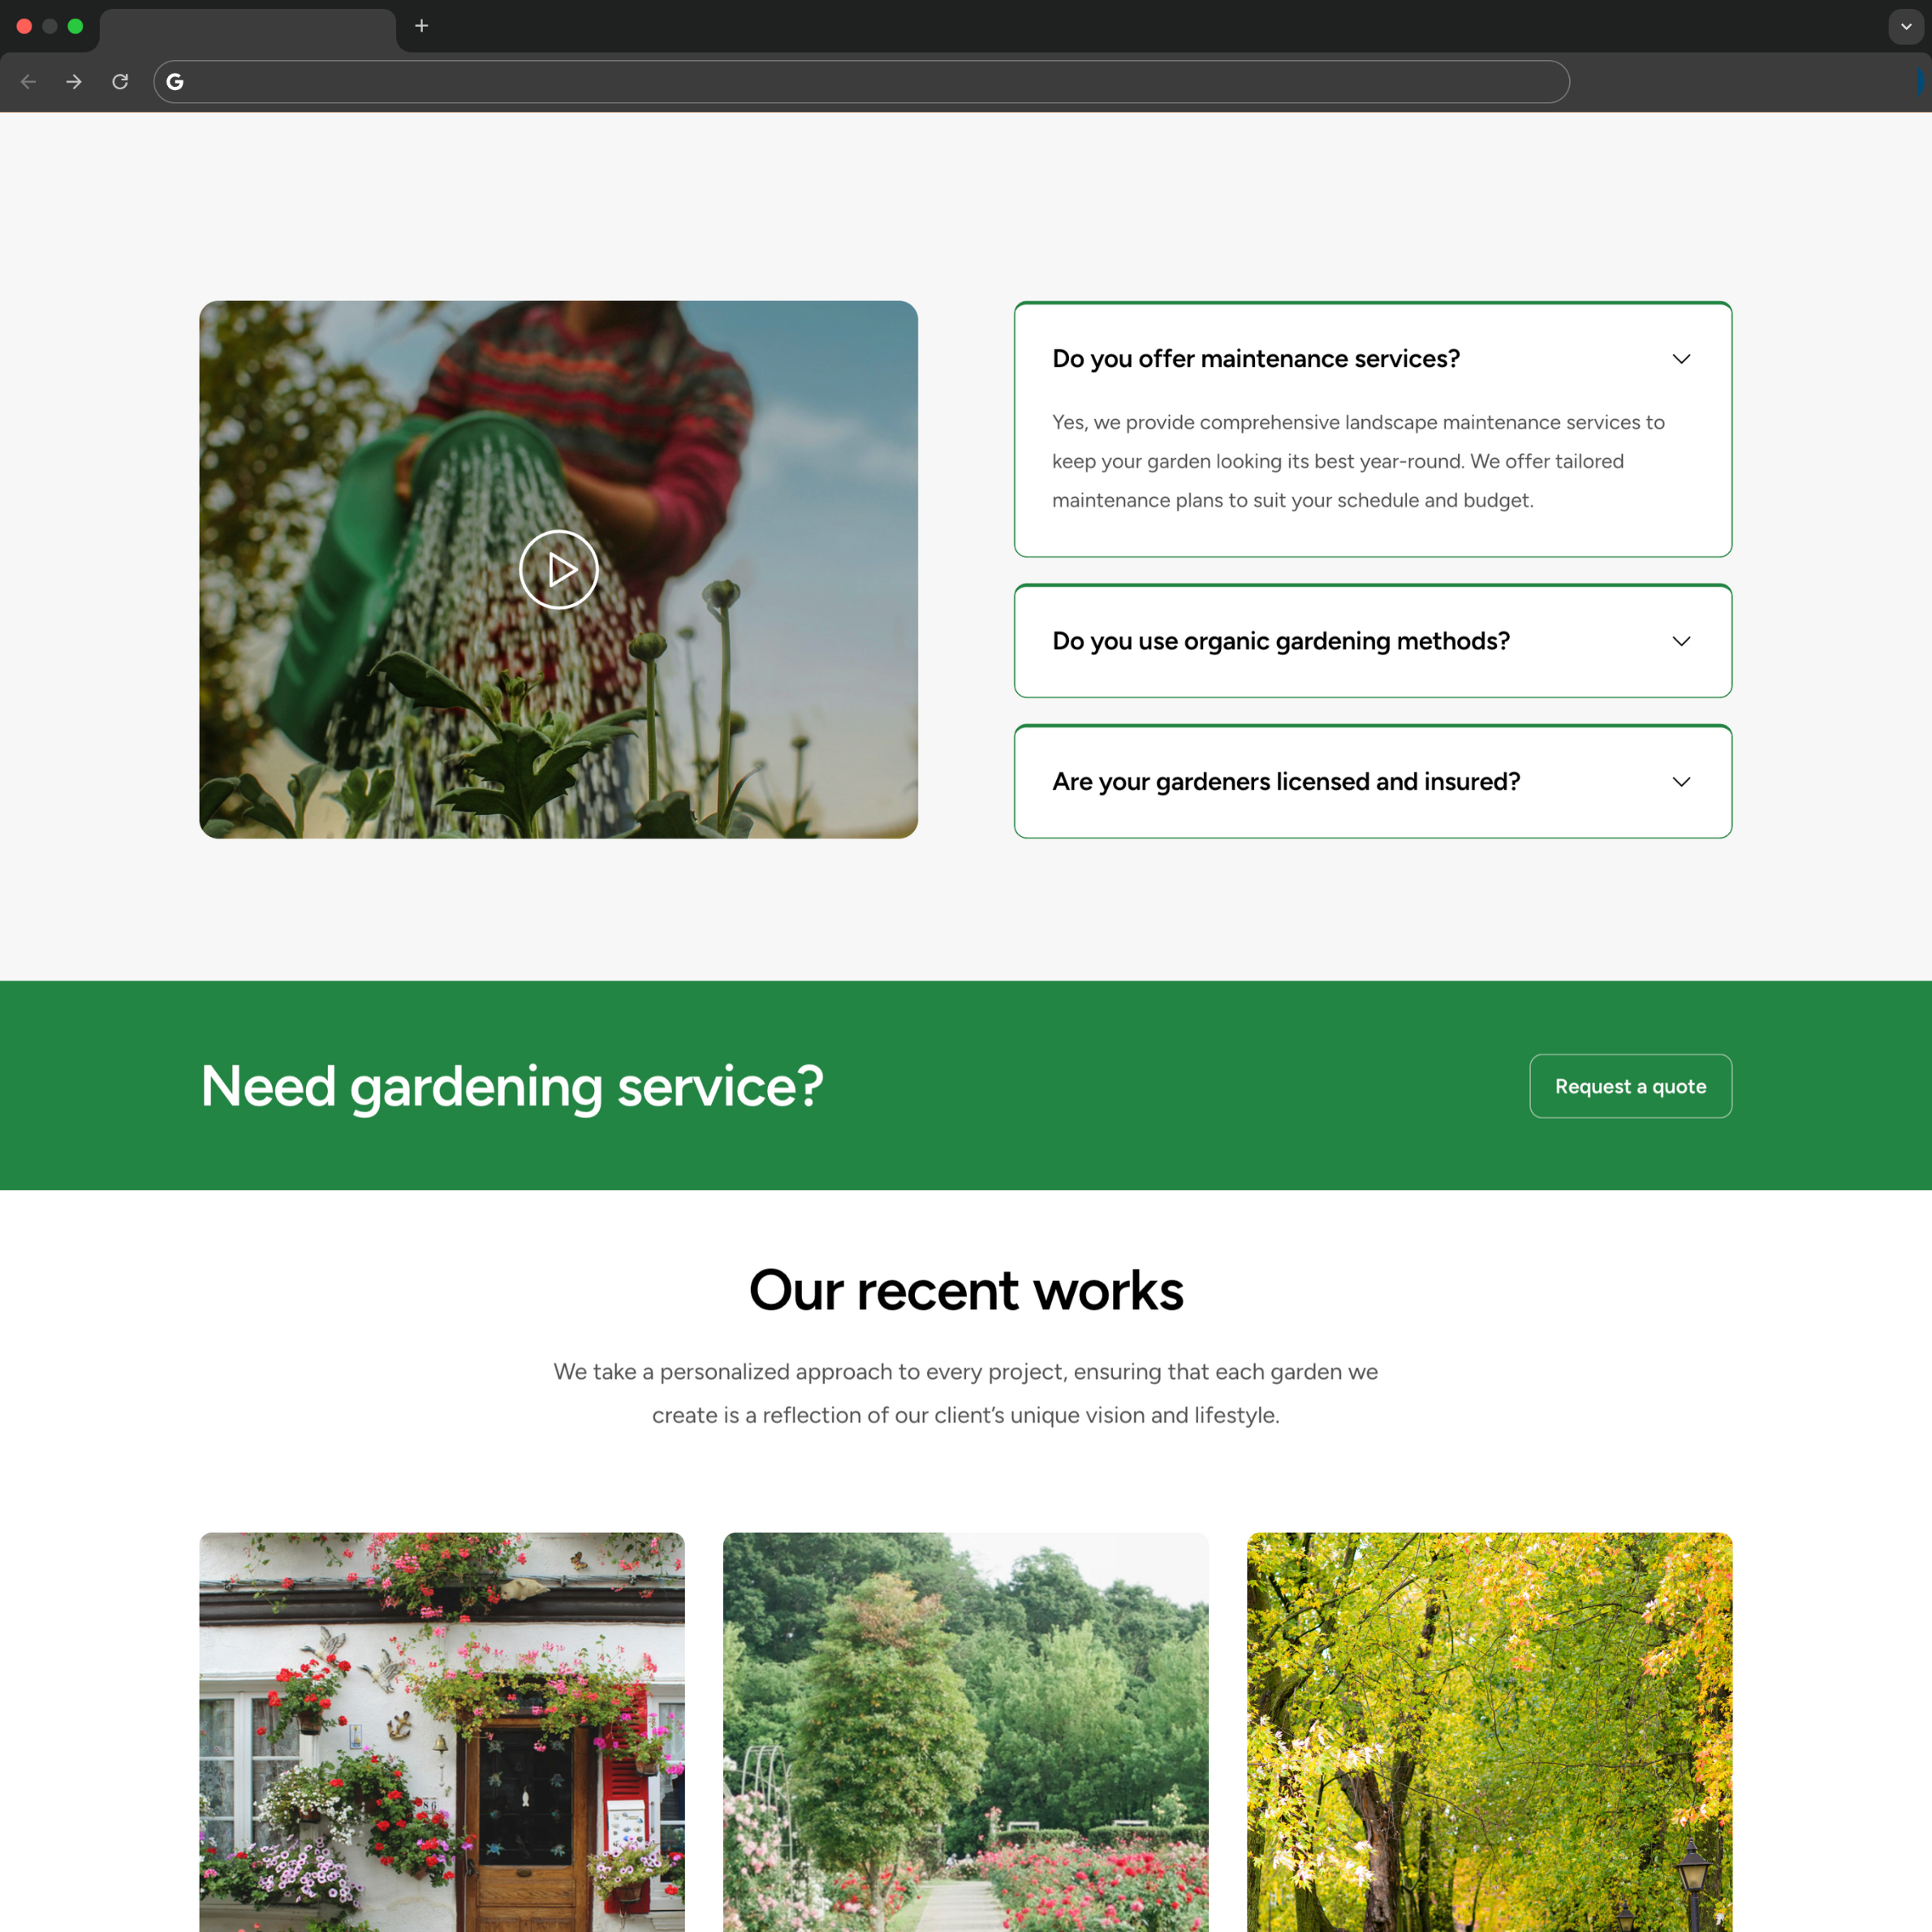Screen dimensions: 1932x1932
Task: Collapse the "Do you offer maintenance services?" answer
Action: [1681, 358]
